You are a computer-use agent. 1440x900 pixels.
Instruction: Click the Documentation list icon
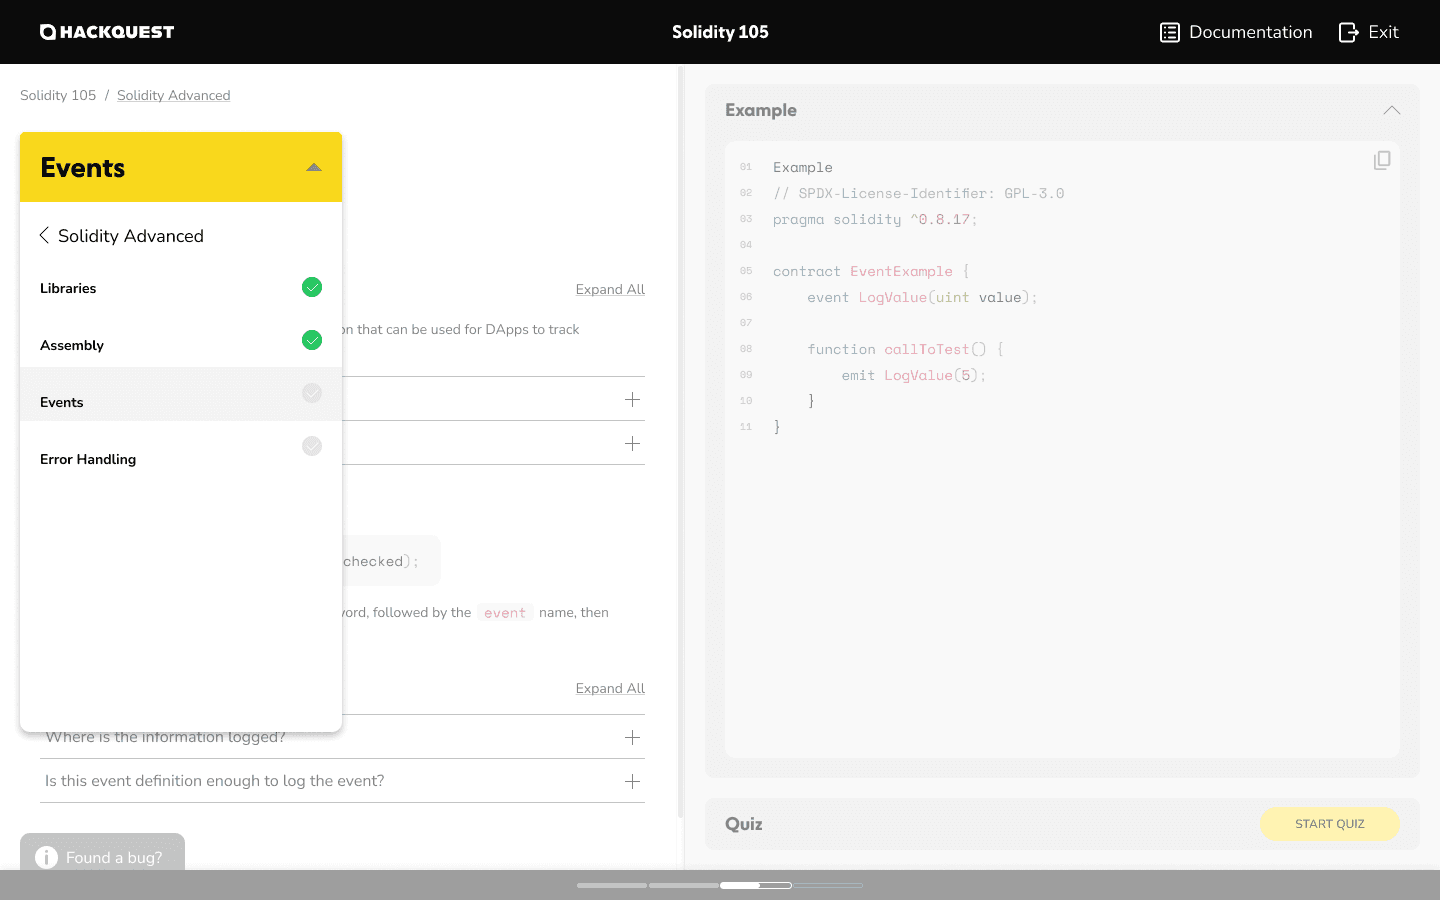click(1170, 32)
